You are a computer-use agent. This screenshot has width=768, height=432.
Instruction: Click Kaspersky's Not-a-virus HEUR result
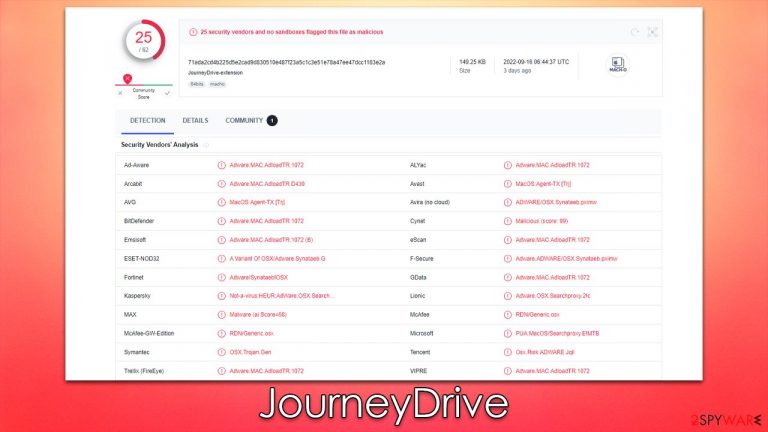point(282,296)
